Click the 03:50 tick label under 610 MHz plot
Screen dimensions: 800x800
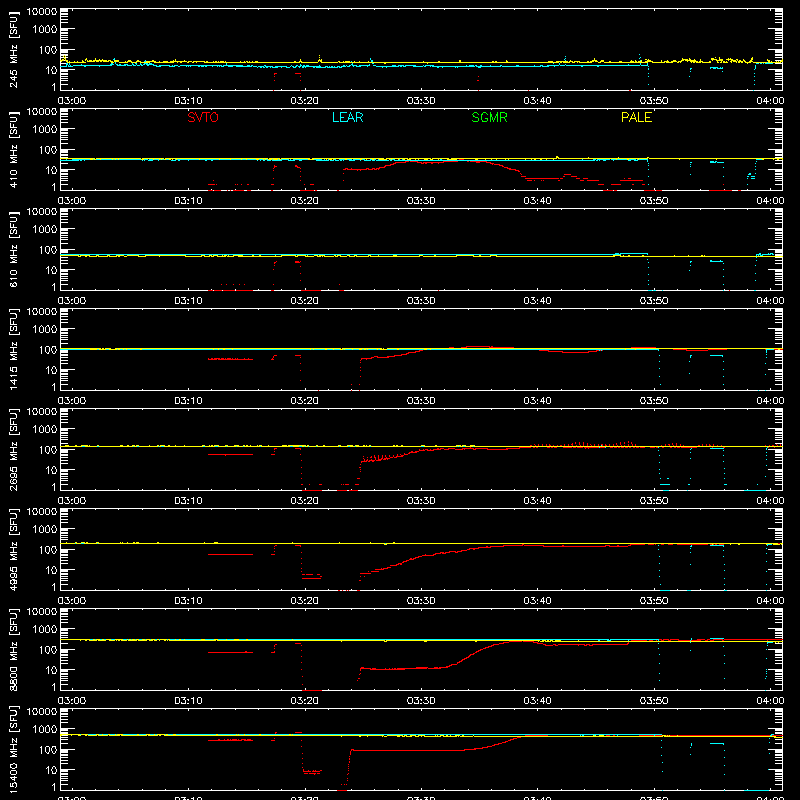coord(654,301)
